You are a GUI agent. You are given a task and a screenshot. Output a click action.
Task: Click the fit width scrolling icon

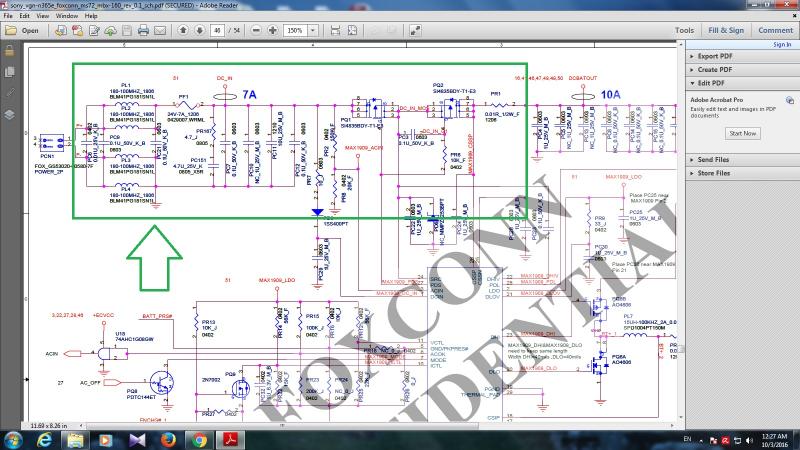[x=335, y=31]
